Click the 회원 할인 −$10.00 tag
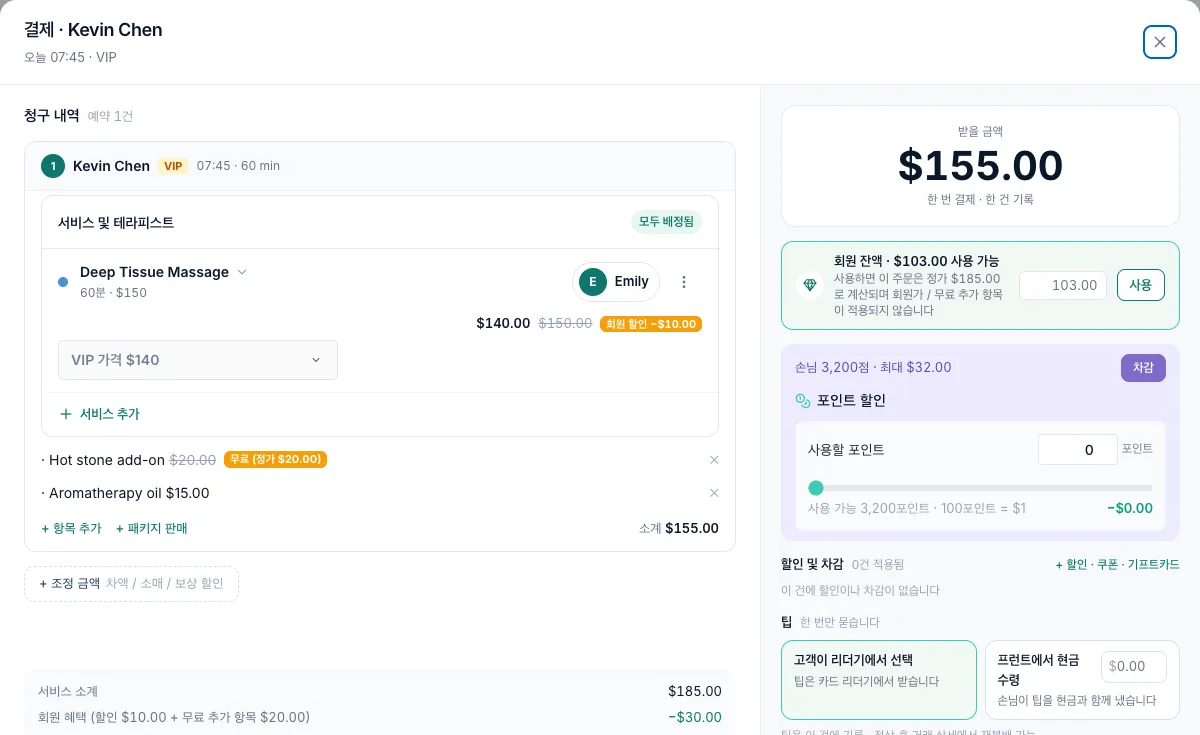Image resolution: width=1200 pixels, height=735 pixels. [x=651, y=324]
